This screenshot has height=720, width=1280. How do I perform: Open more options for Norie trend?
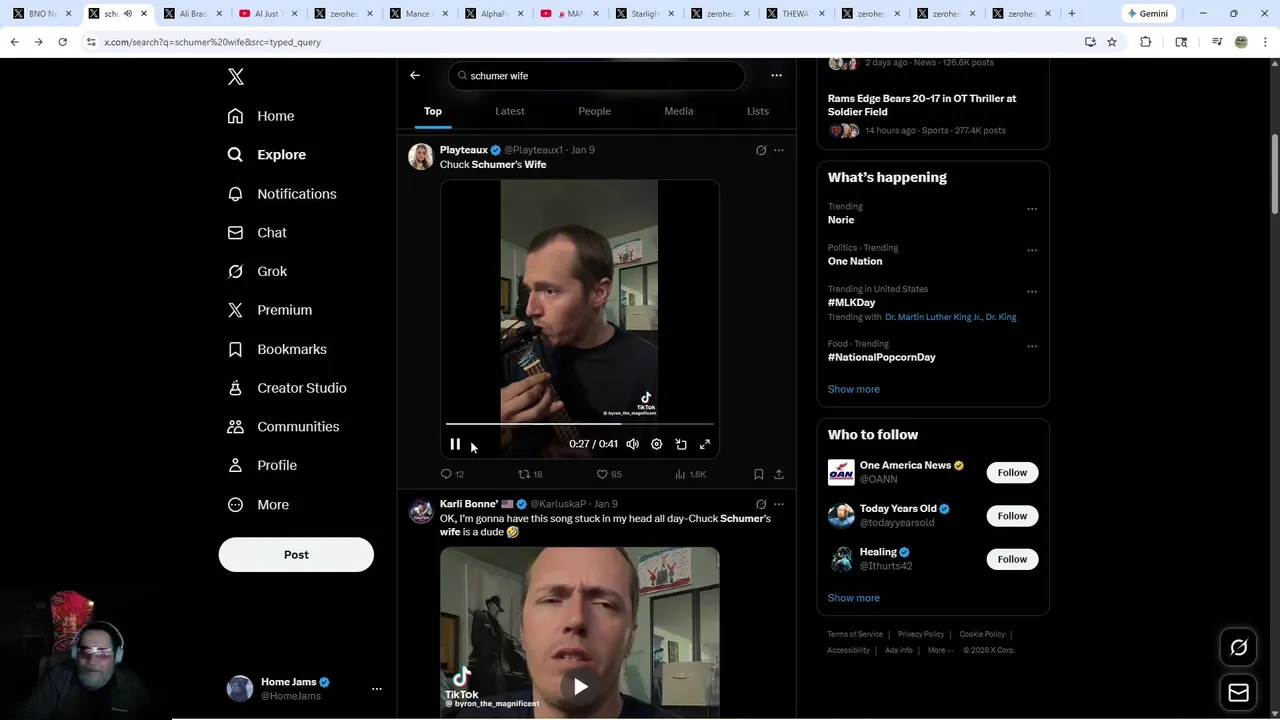click(x=1032, y=209)
